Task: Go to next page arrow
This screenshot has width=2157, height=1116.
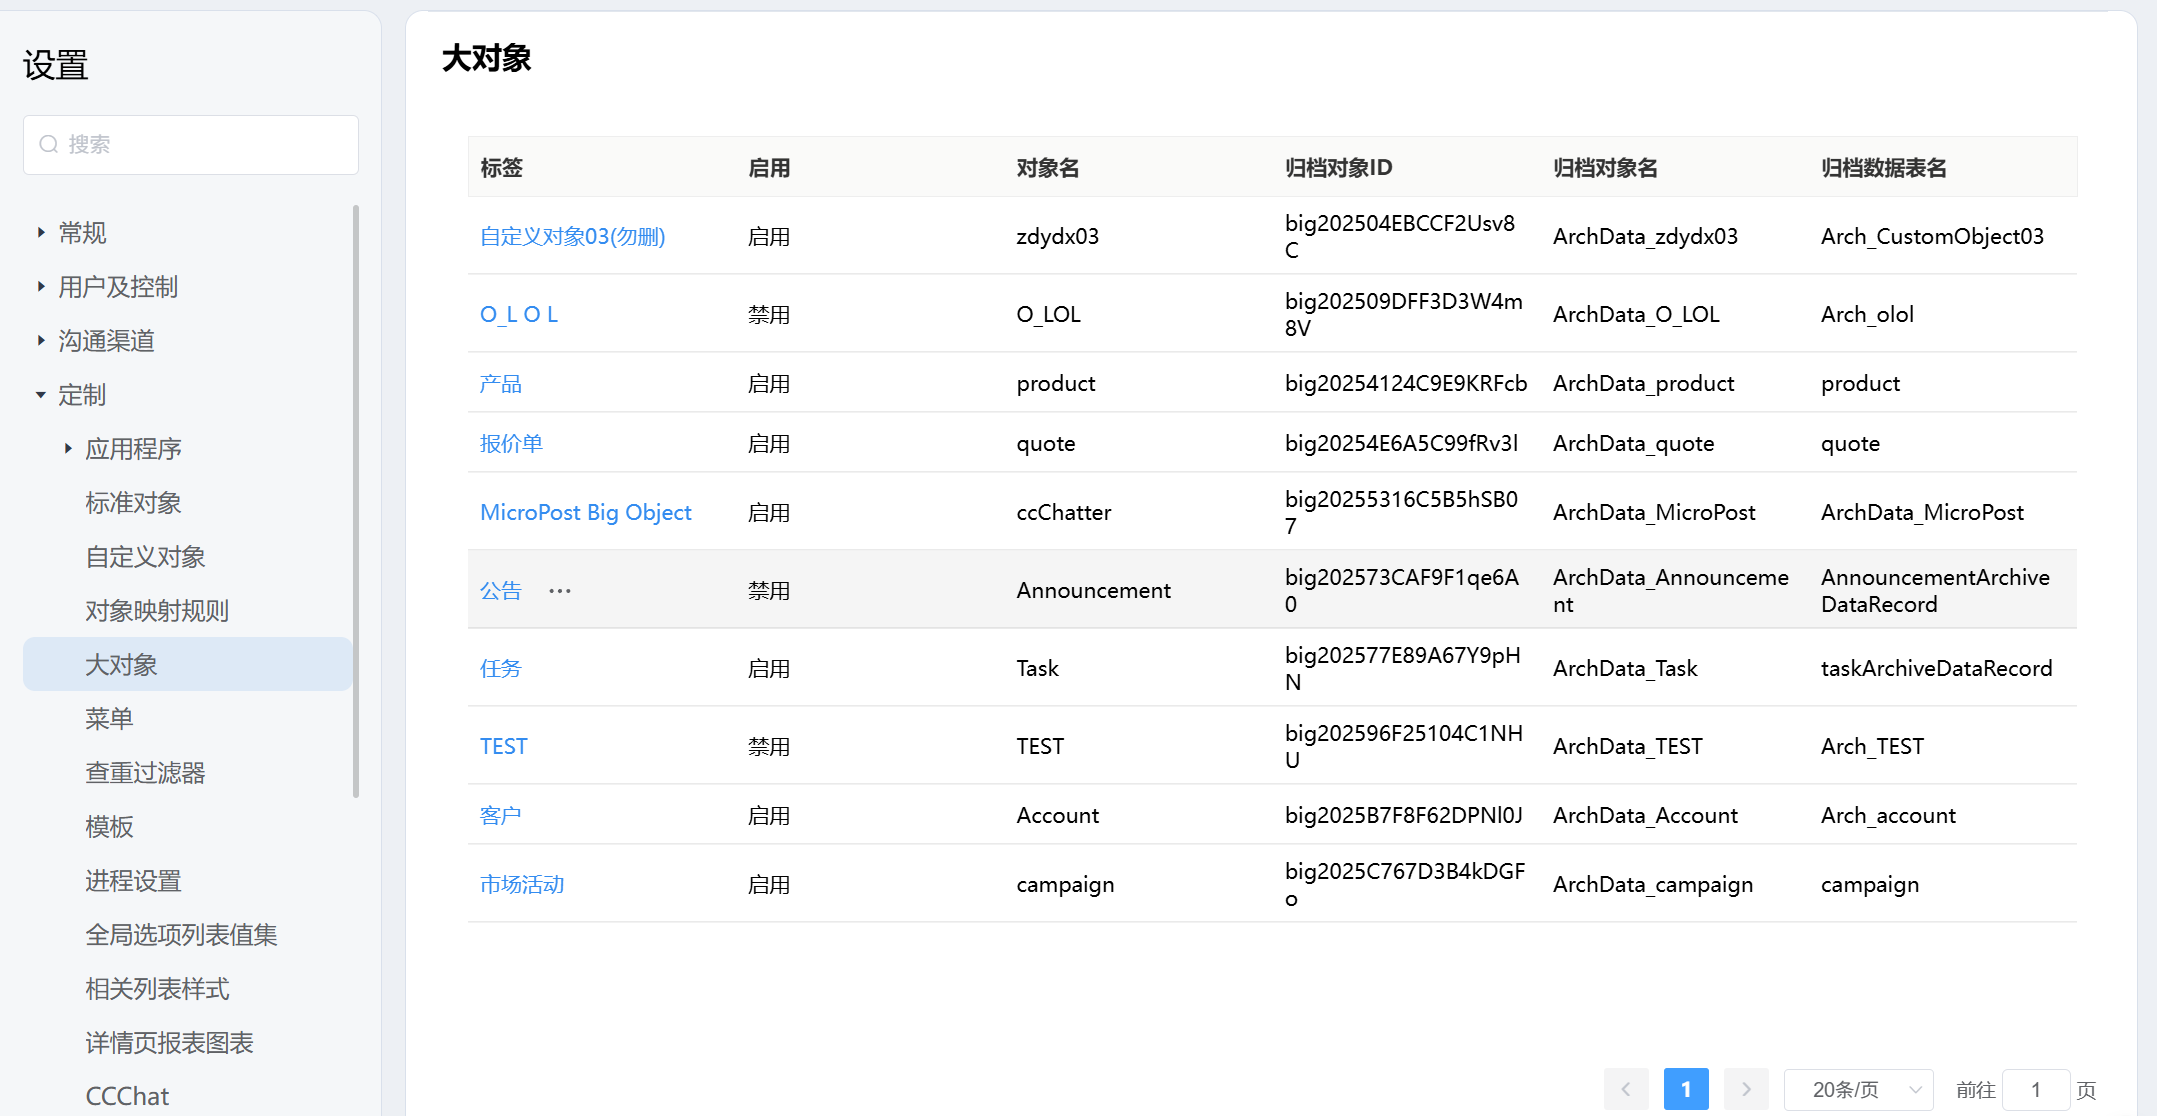Action: (x=1746, y=1089)
